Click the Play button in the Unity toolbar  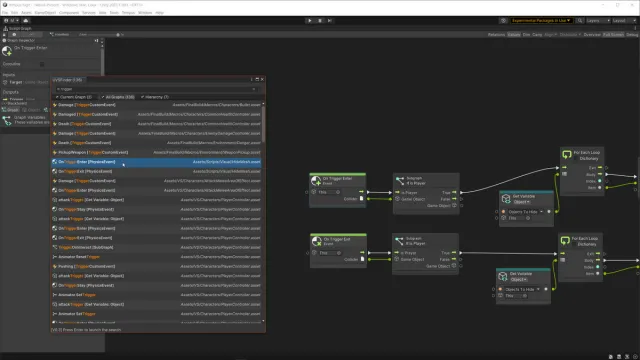tap(310, 20)
